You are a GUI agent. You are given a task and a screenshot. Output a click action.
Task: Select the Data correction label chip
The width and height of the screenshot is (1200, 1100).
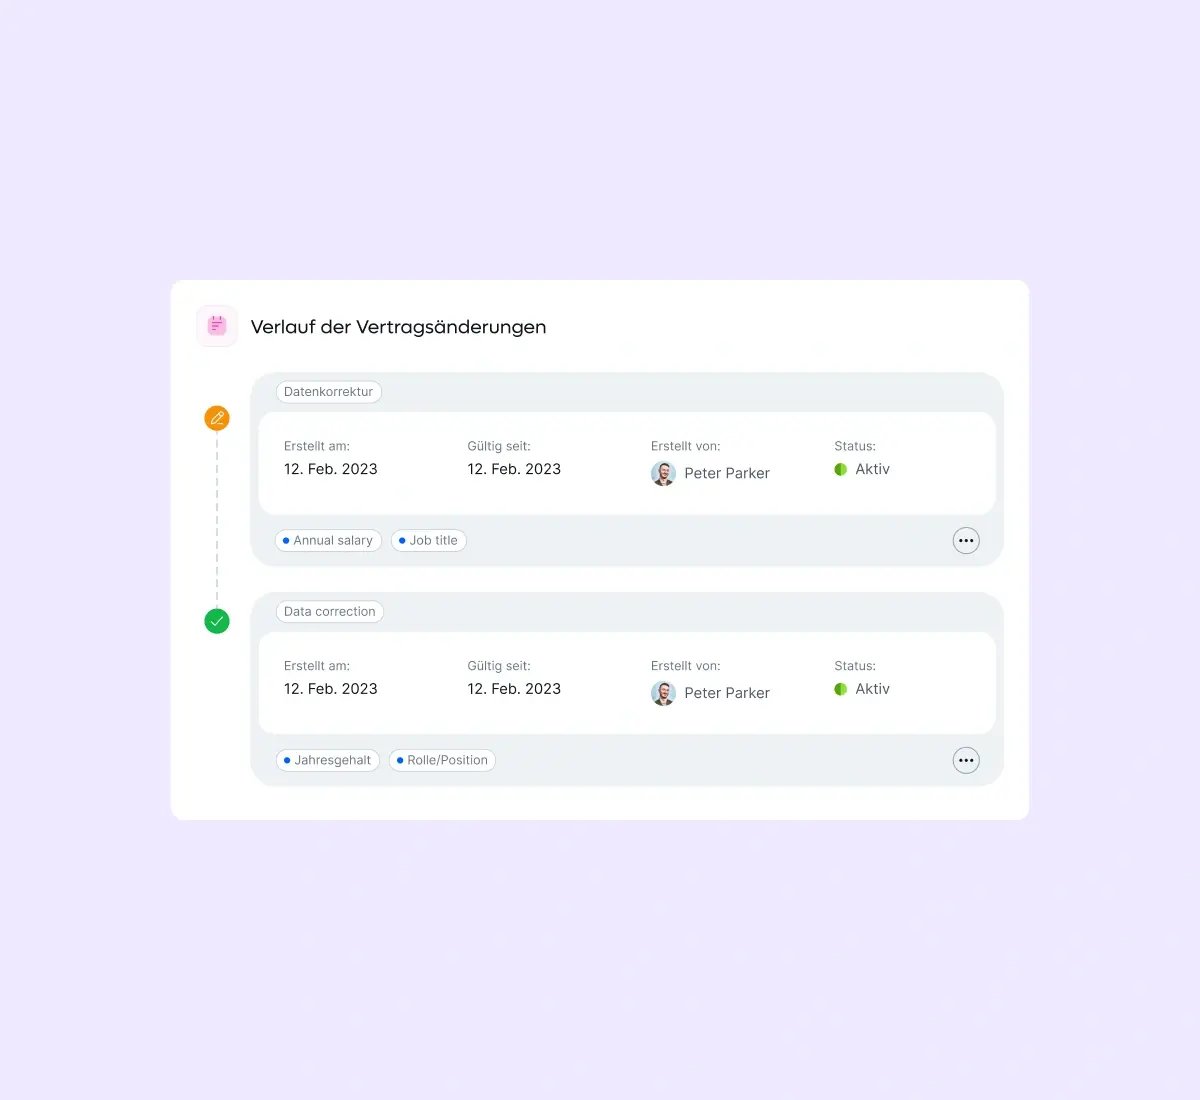point(330,612)
